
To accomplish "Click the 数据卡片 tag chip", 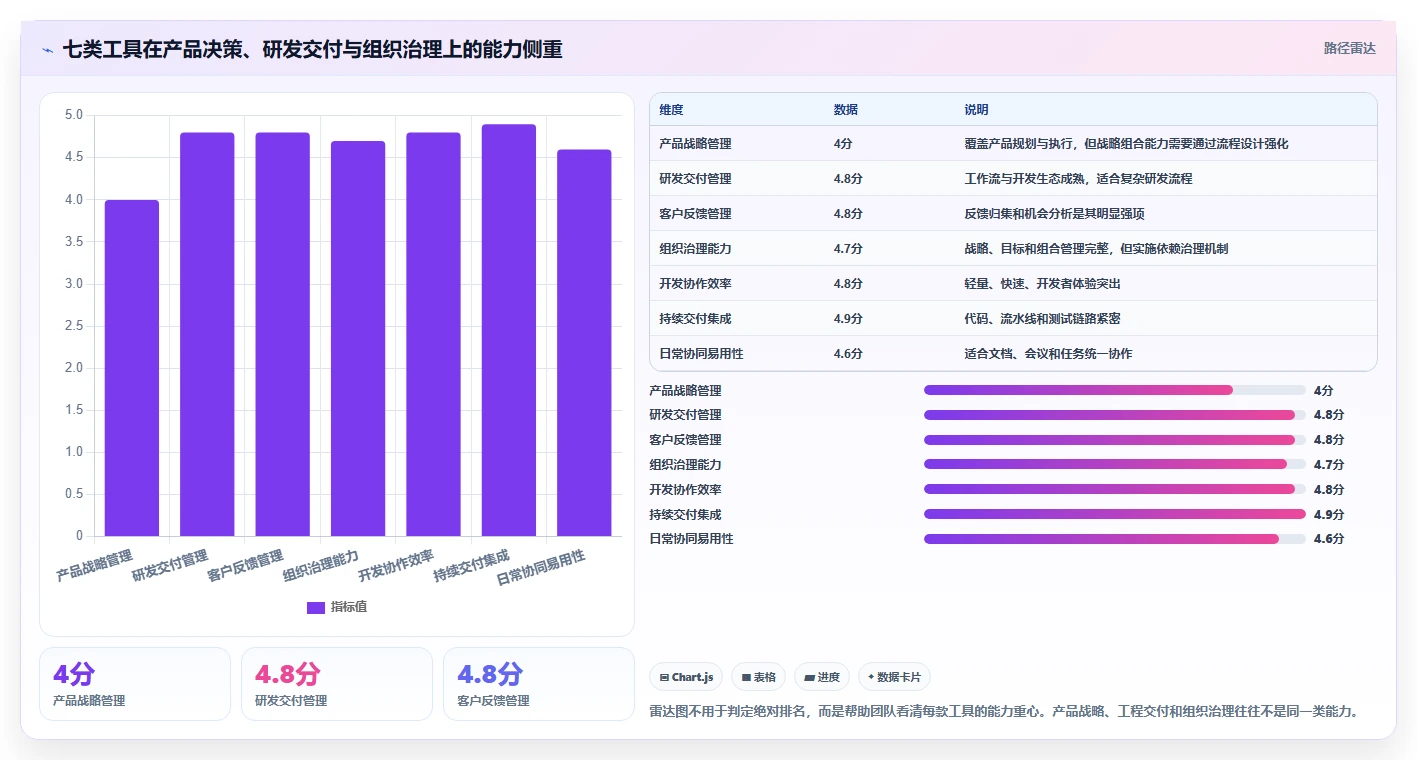I will click(894, 677).
